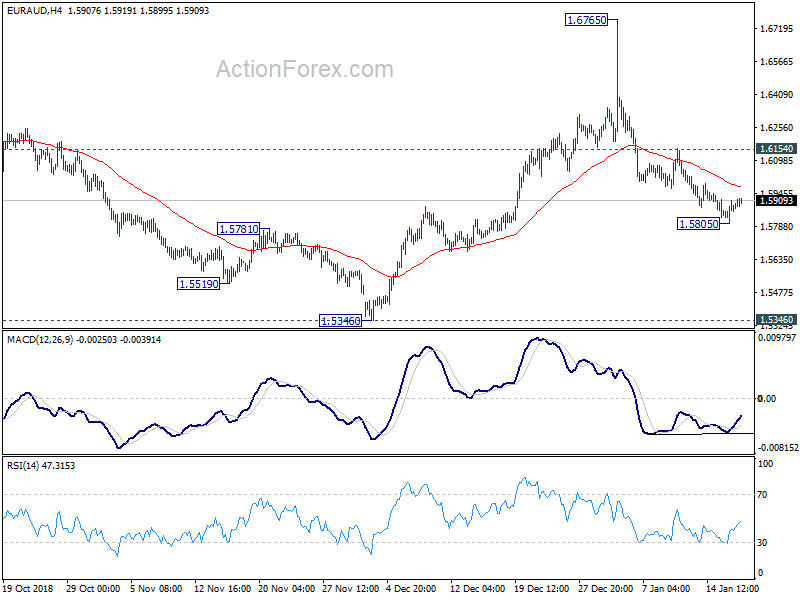Click the 19 Oct 2018 date label

tap(28, 588)
